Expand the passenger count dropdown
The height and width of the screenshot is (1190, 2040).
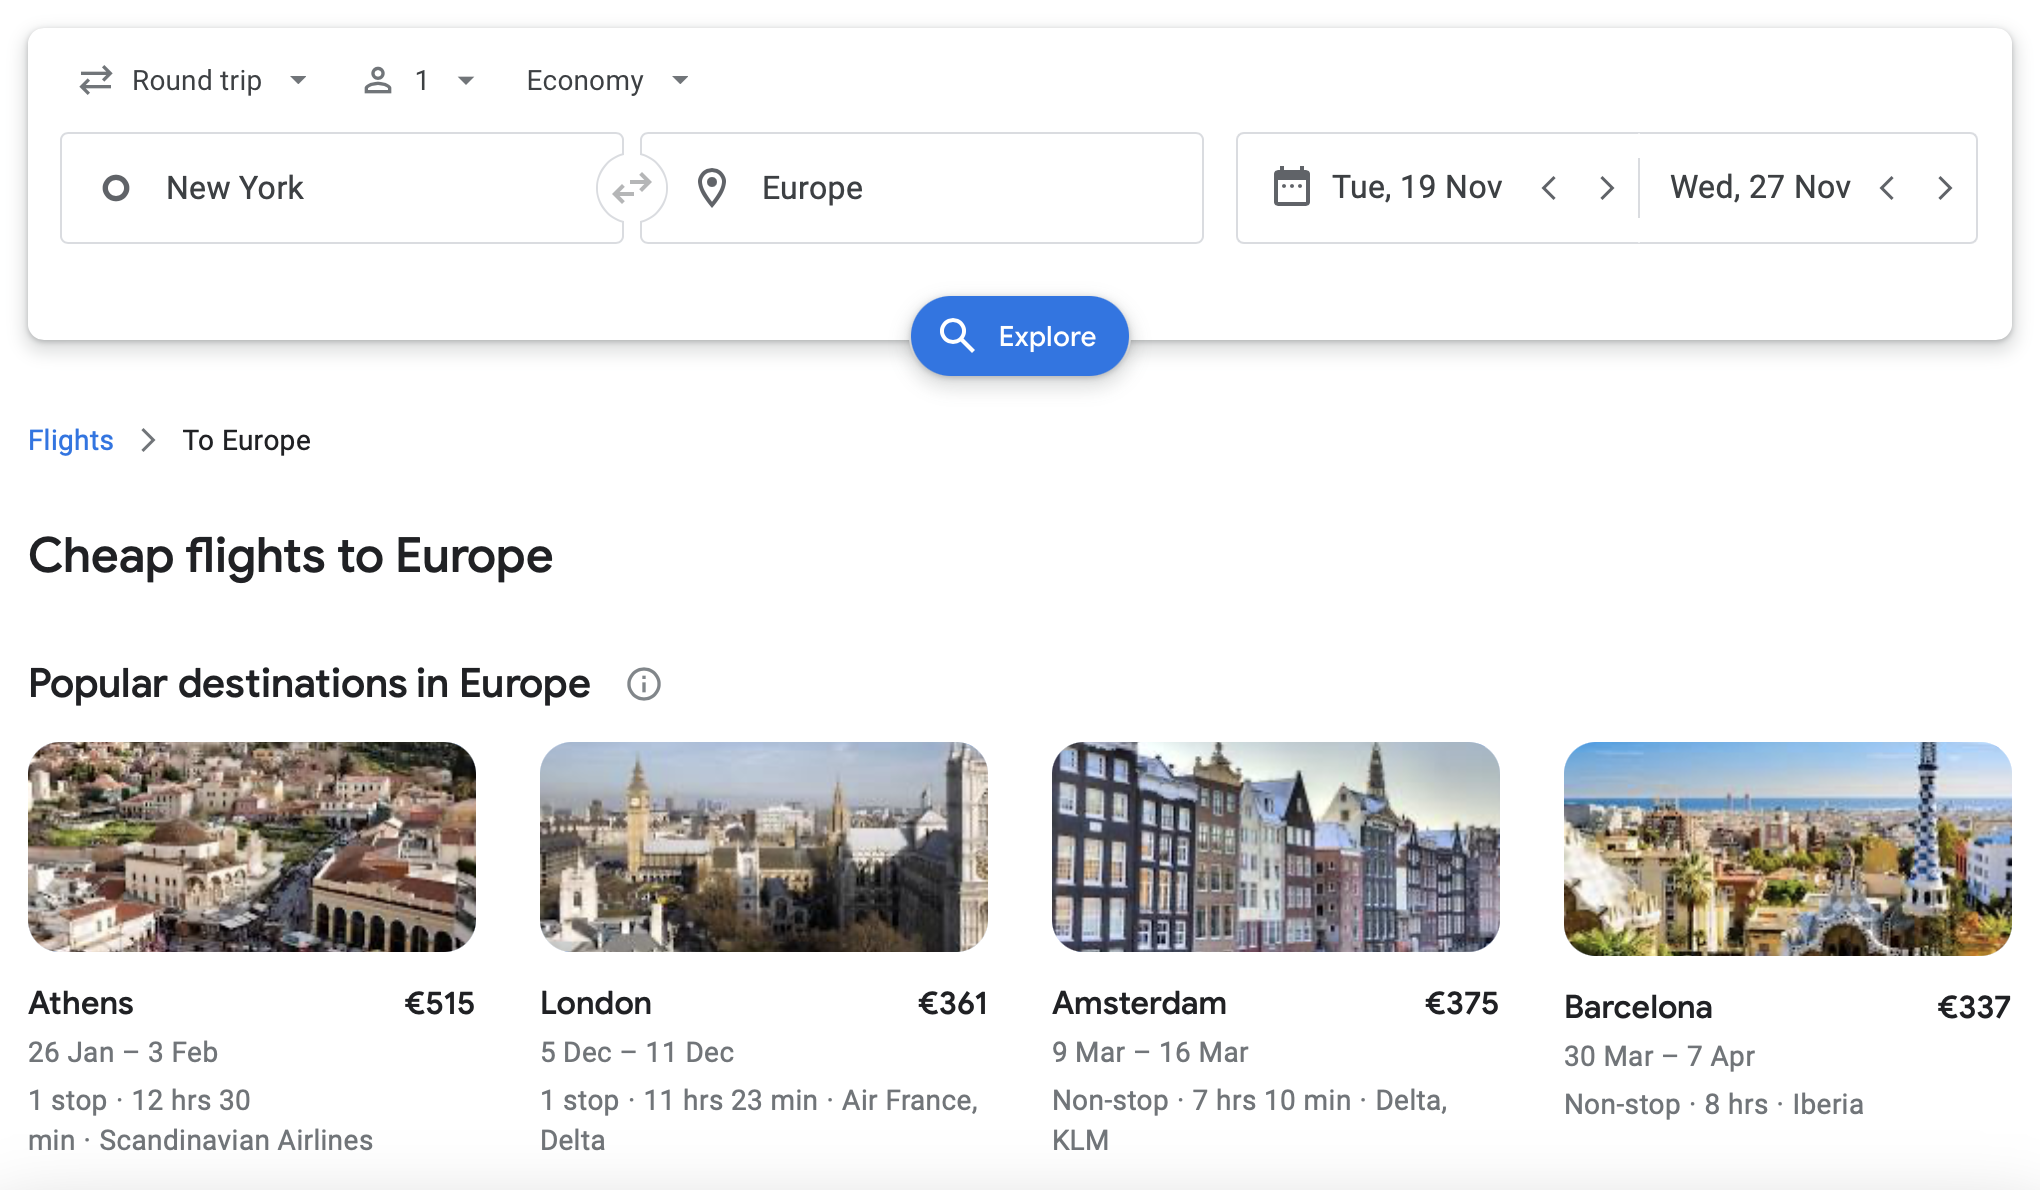click(x=419, y=80)
